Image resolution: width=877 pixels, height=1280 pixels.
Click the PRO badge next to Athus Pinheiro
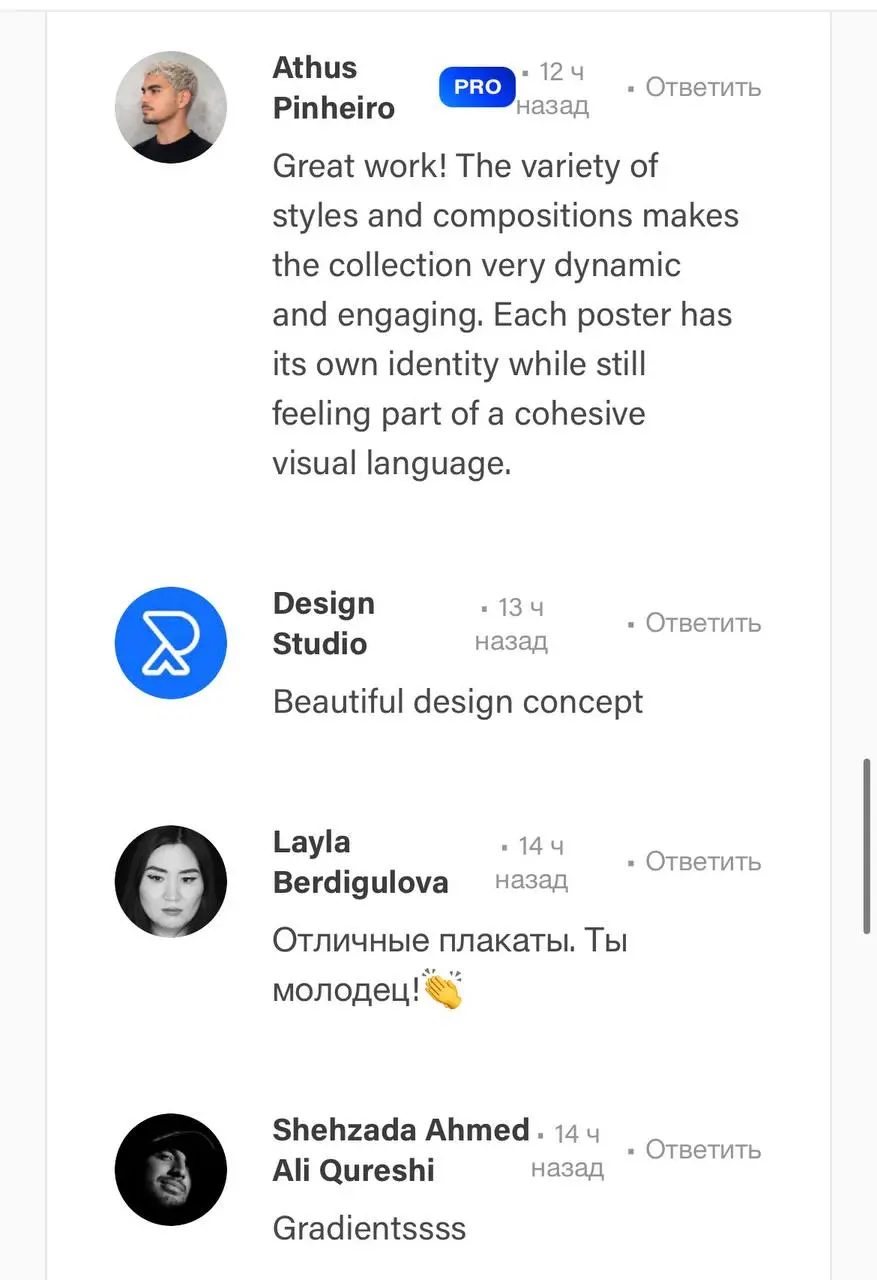tap(477, 87)
